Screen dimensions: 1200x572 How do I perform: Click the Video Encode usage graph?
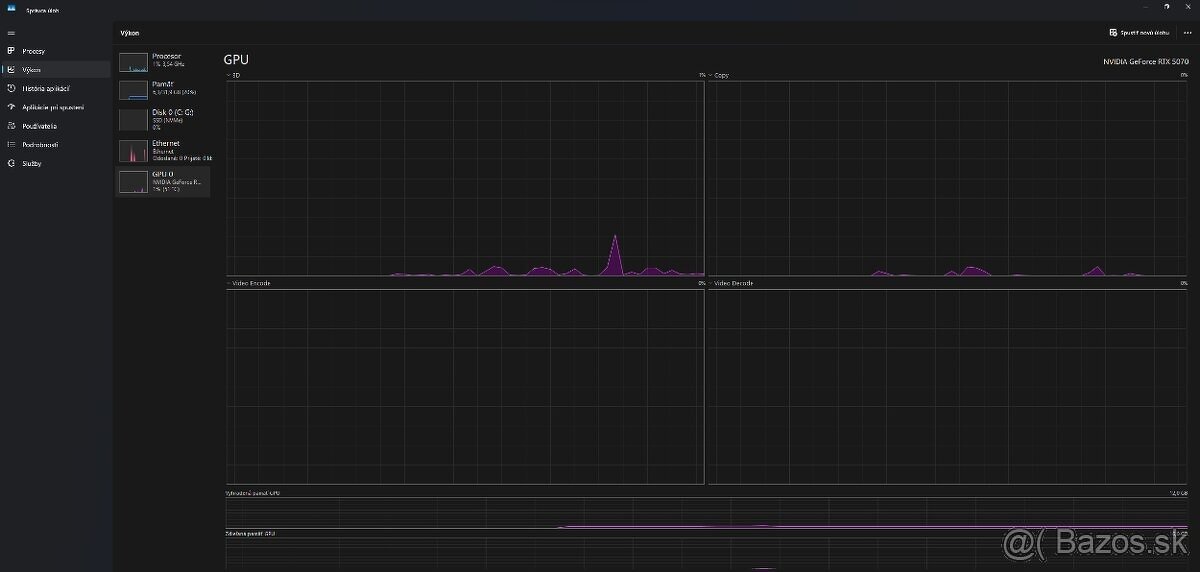coord(465,387)
